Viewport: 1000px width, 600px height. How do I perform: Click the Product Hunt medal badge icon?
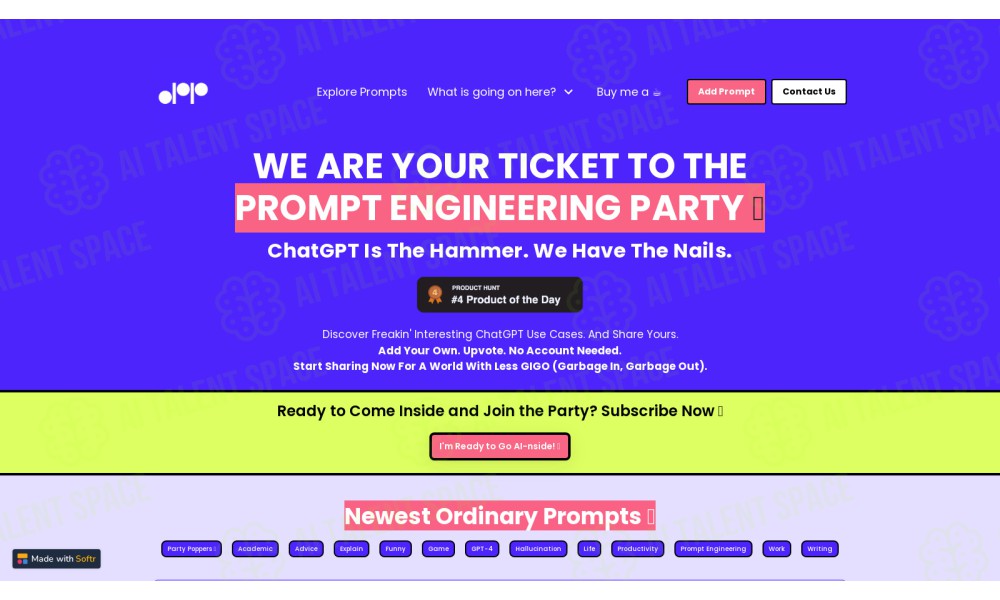click(435, 294)
